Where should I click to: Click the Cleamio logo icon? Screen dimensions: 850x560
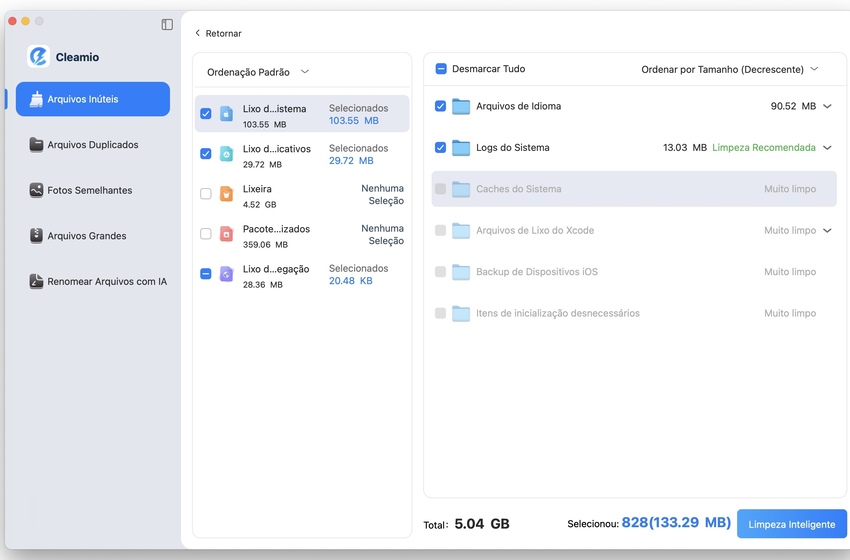click(38, 56)
